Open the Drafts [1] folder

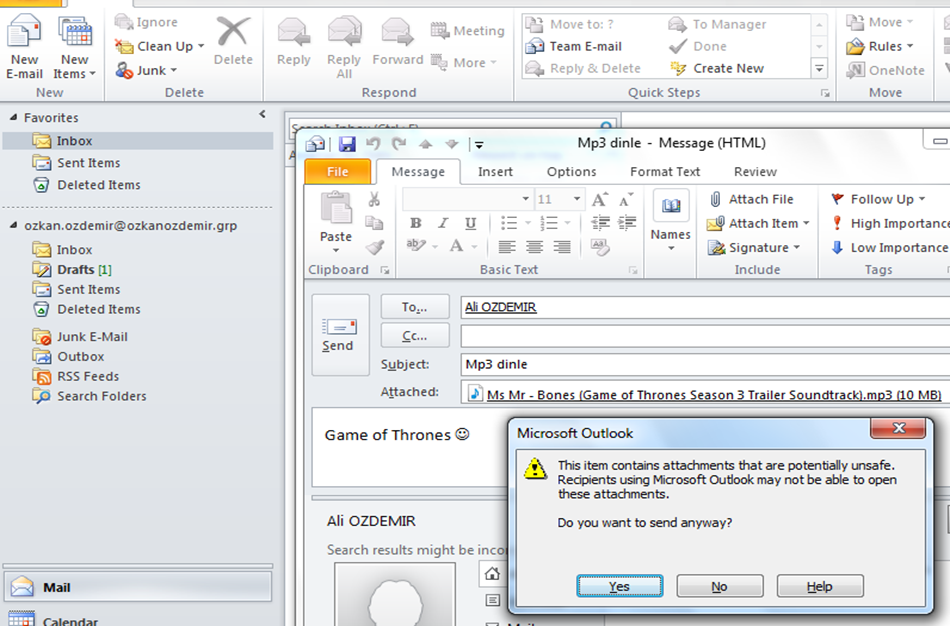[x=72, y=270]
